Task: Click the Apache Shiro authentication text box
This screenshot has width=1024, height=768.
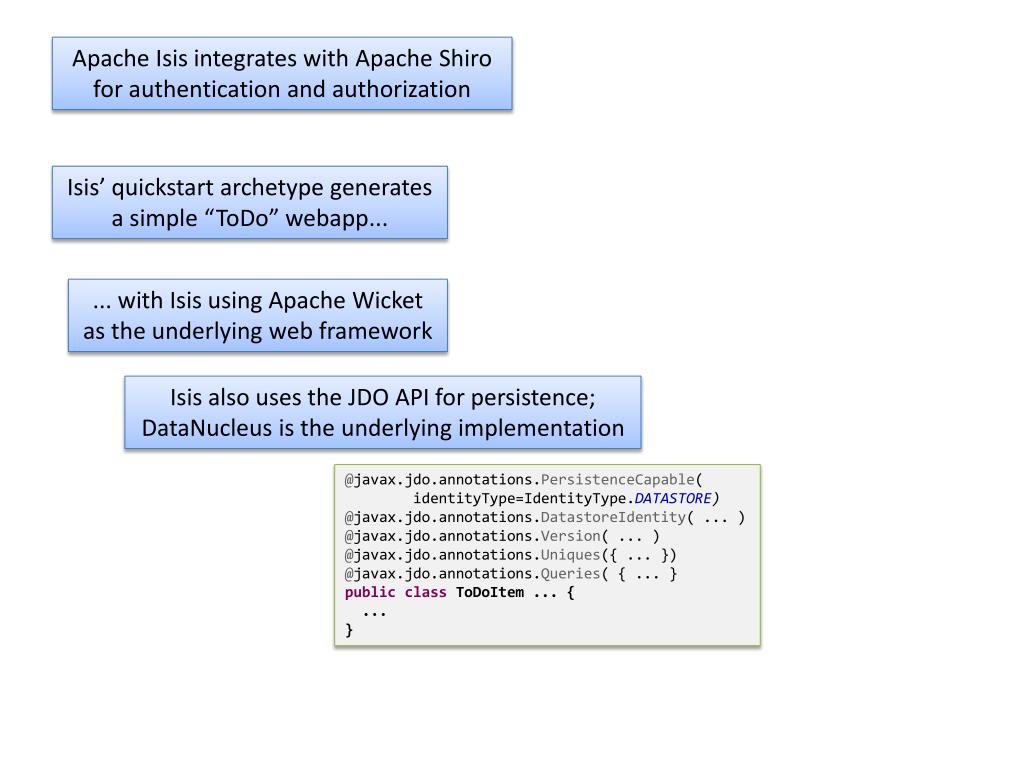Action: [282, 73]
